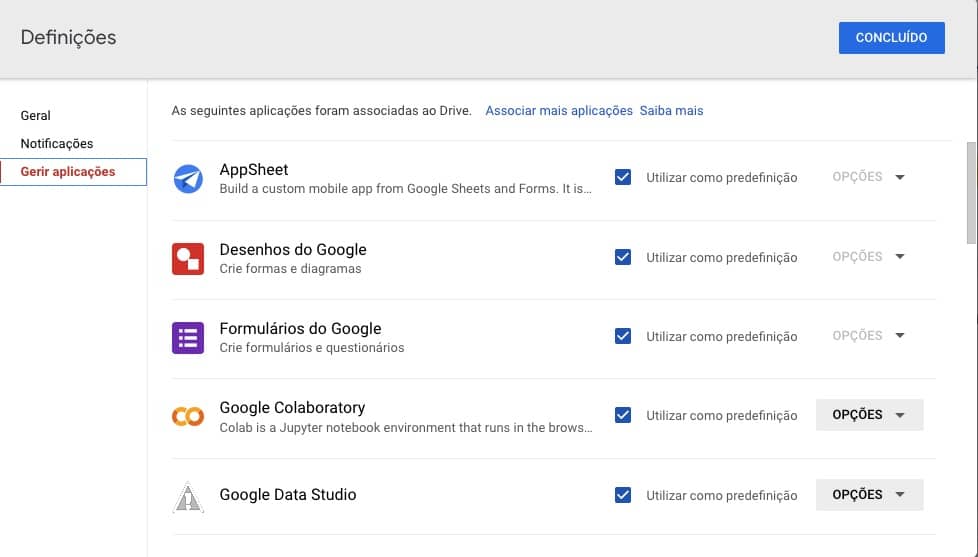Click the Google Colaboratory CO icon

(x=188, y=416)
